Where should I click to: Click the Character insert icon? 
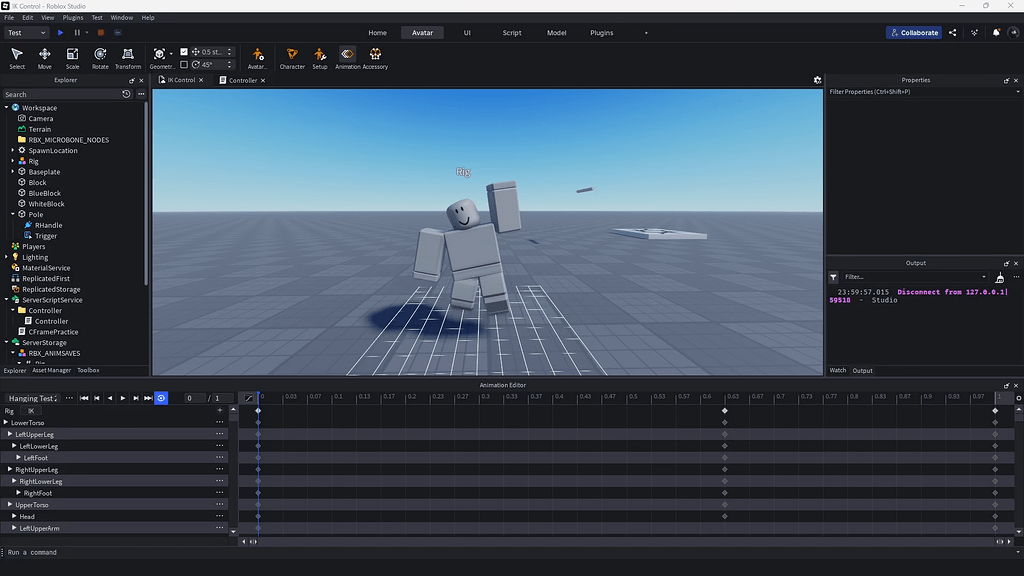coord(291,55)
